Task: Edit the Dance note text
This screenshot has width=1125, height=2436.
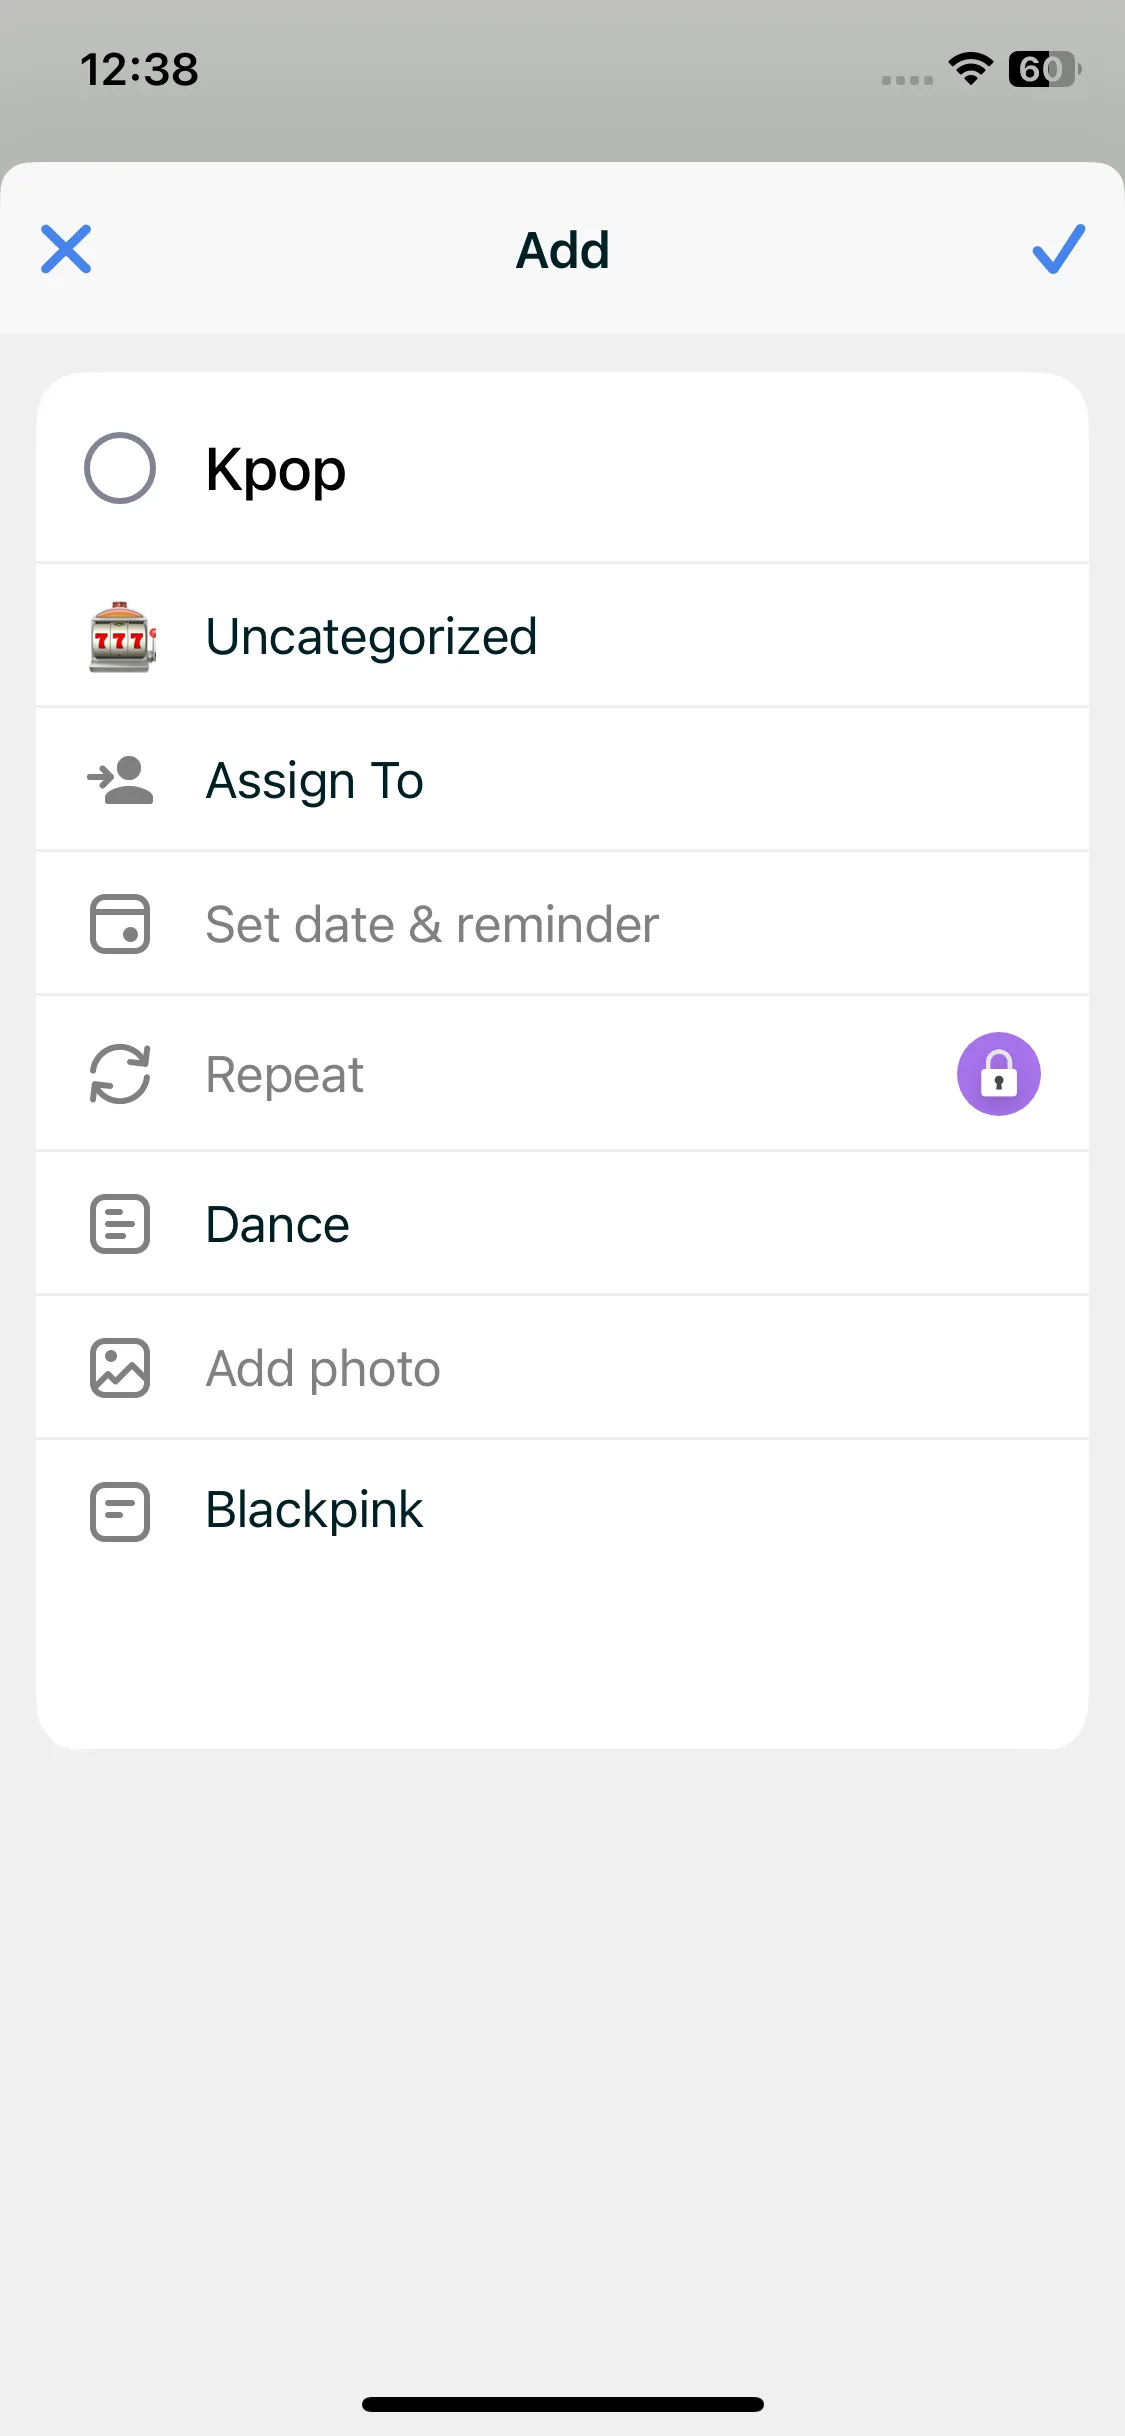Action: click(x=278, y=1225)
